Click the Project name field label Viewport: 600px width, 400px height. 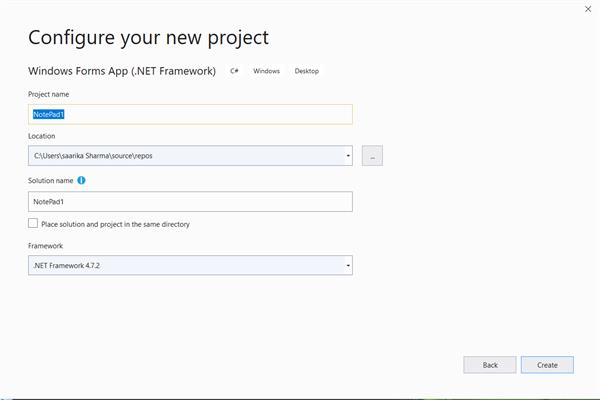click(49, 94)
